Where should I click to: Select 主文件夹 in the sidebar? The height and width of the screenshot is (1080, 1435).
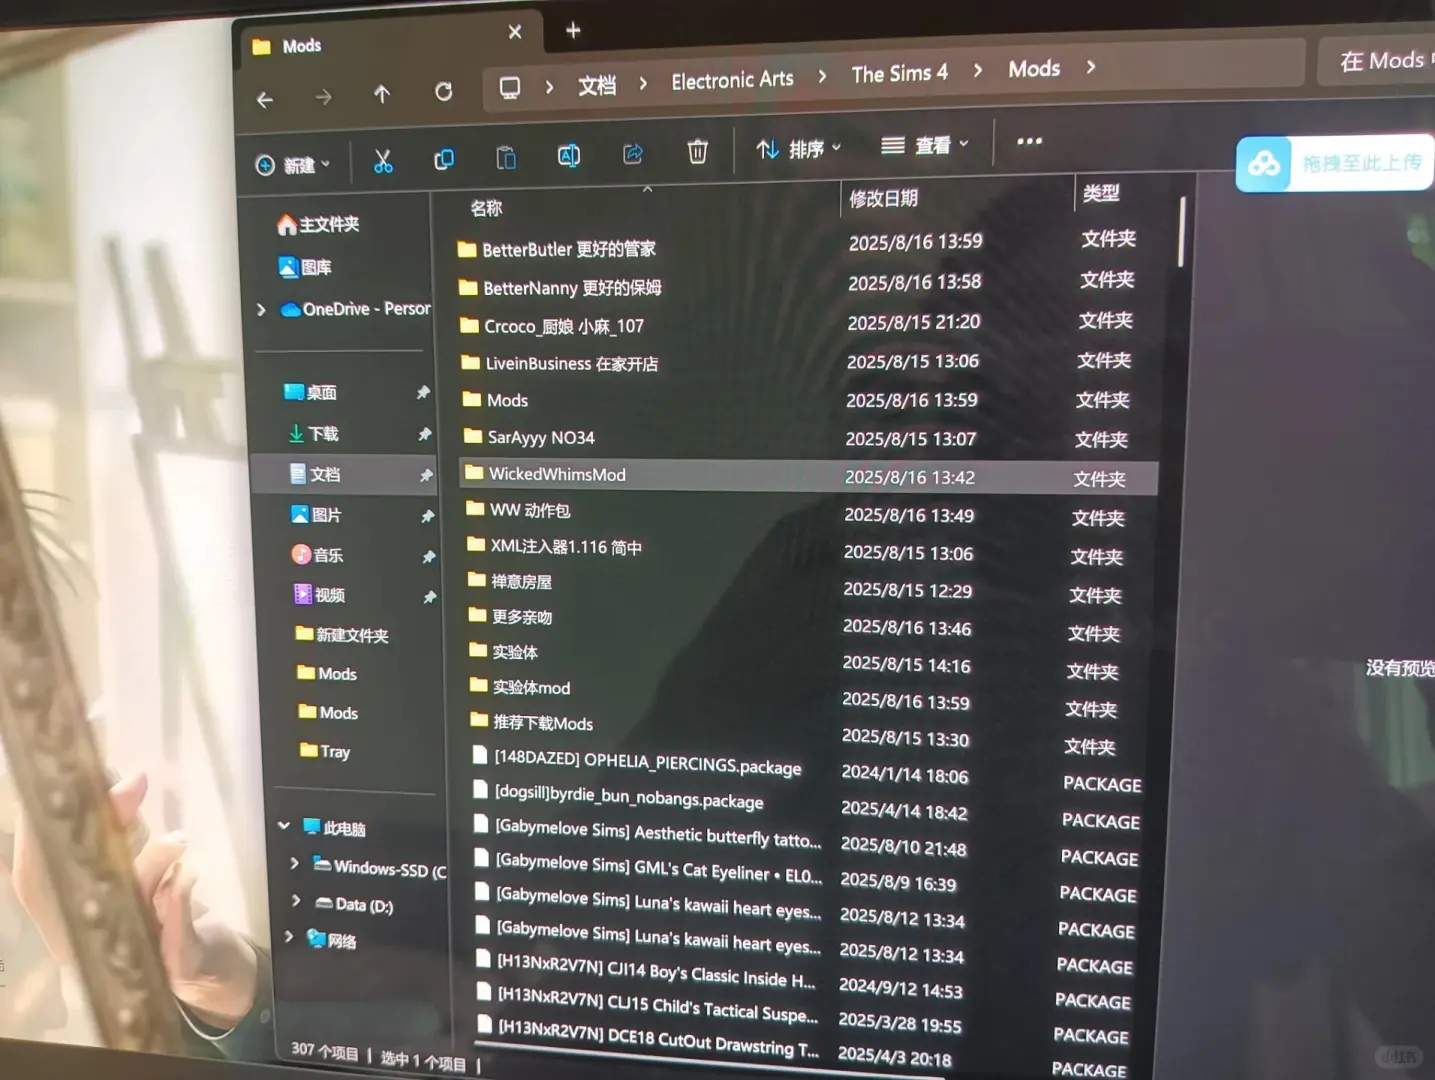point(318,225)
